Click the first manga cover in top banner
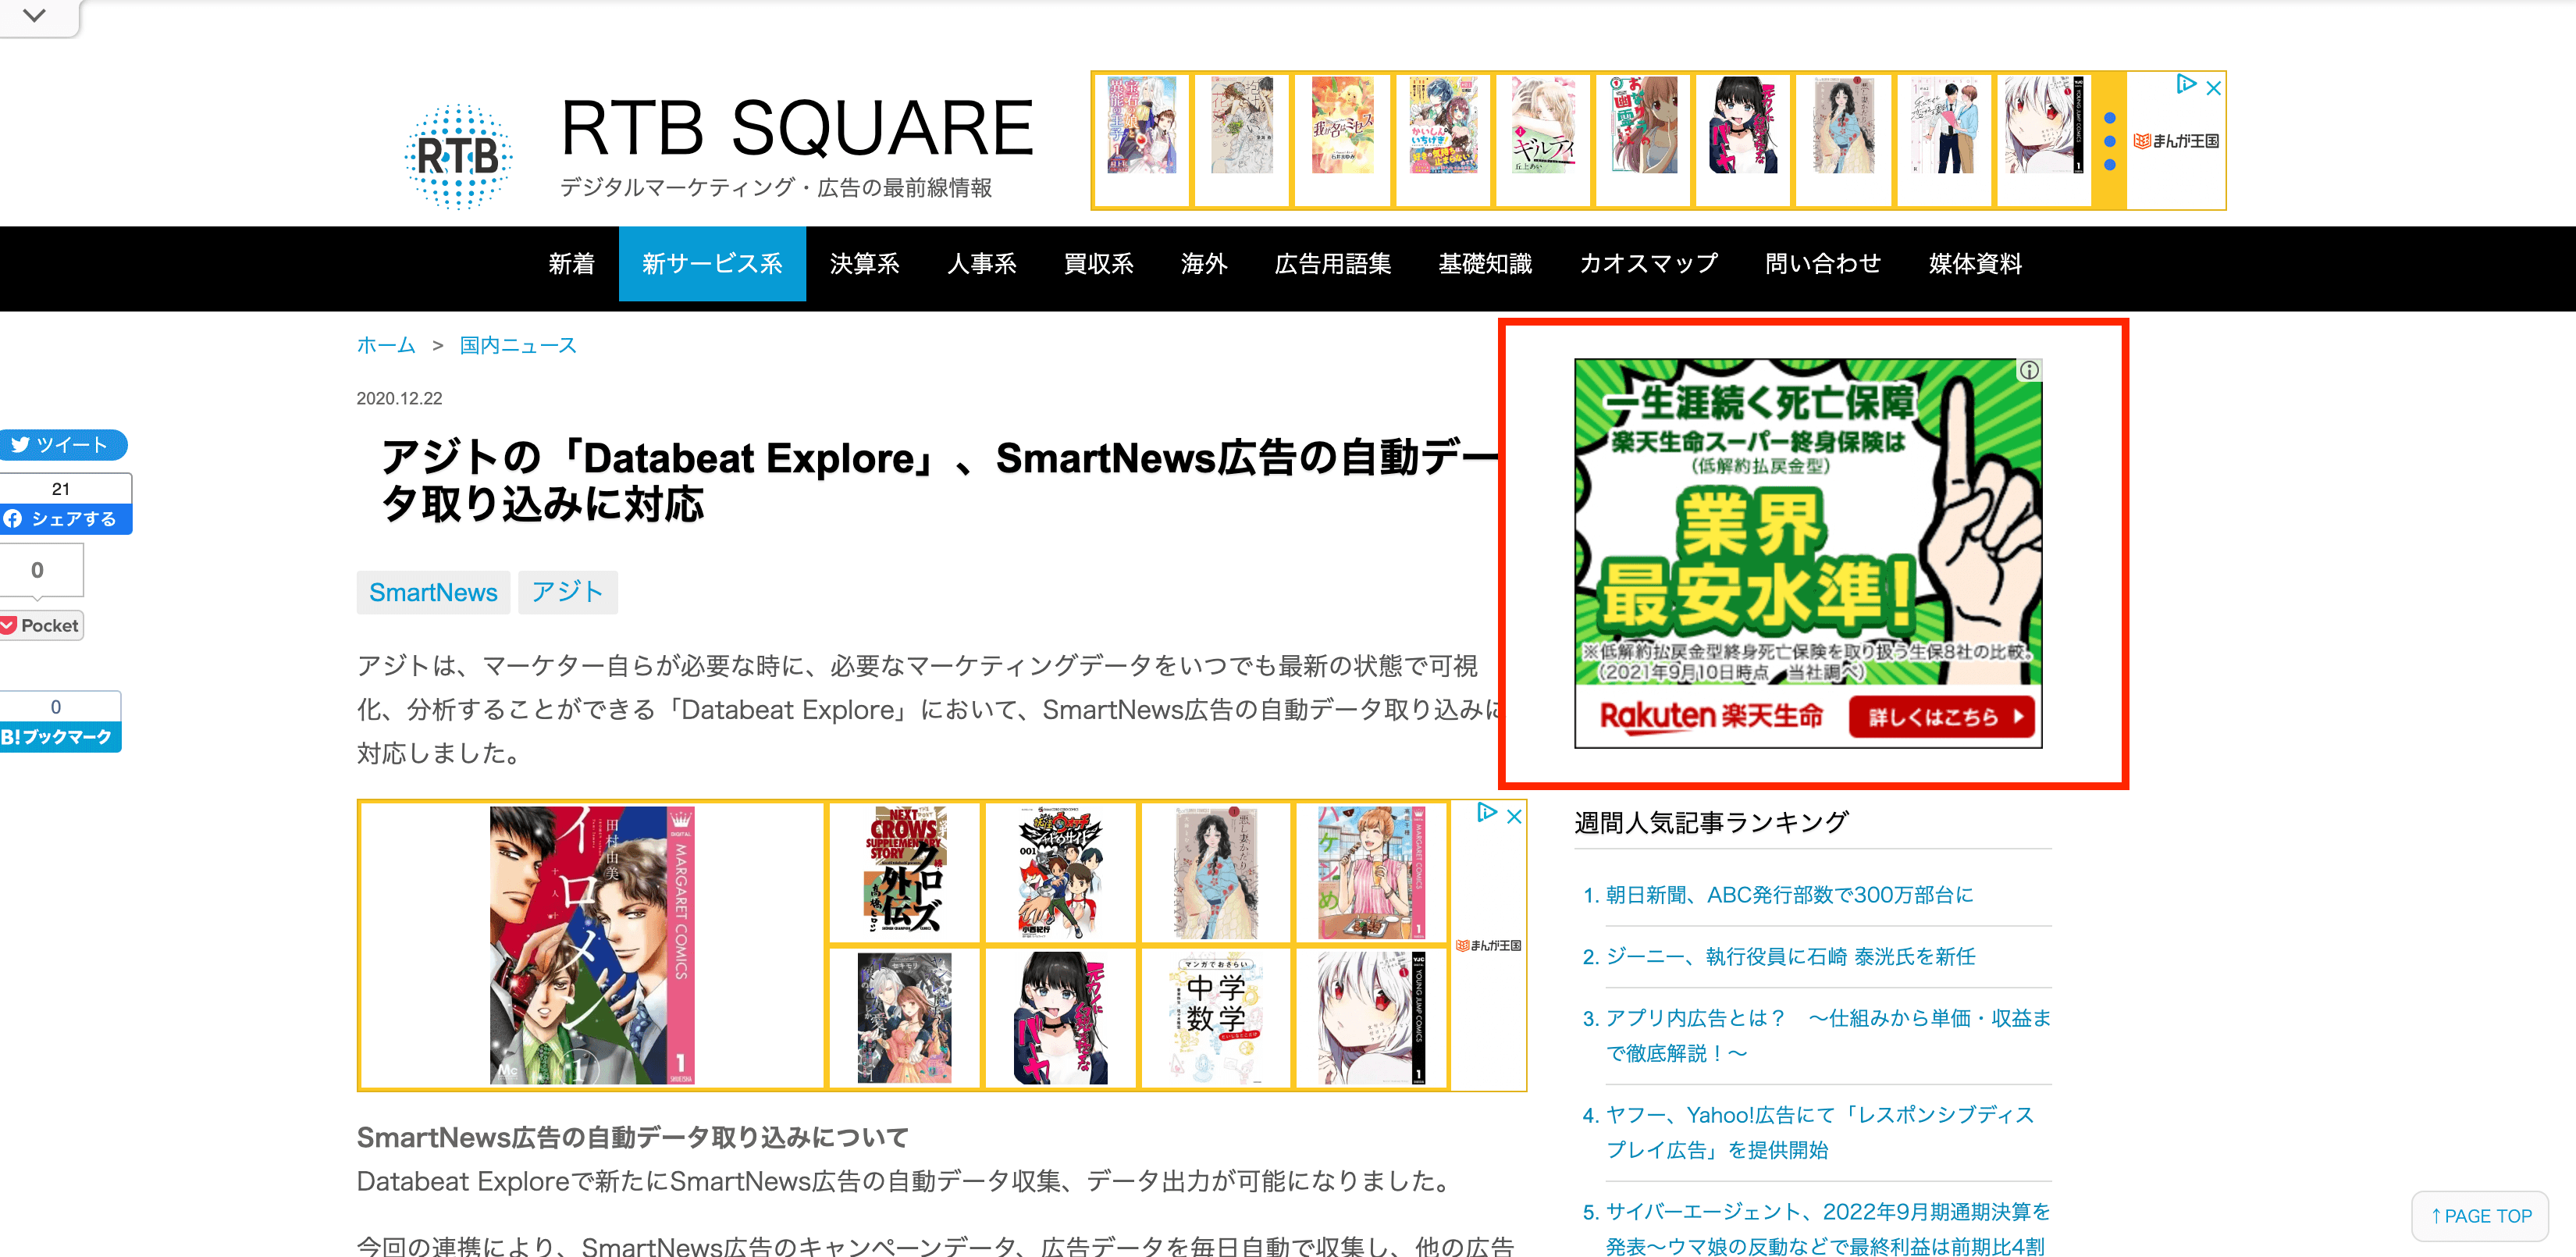Image resolution: width=2576 pixels, height=1257 pixels. pos(1141,125)
